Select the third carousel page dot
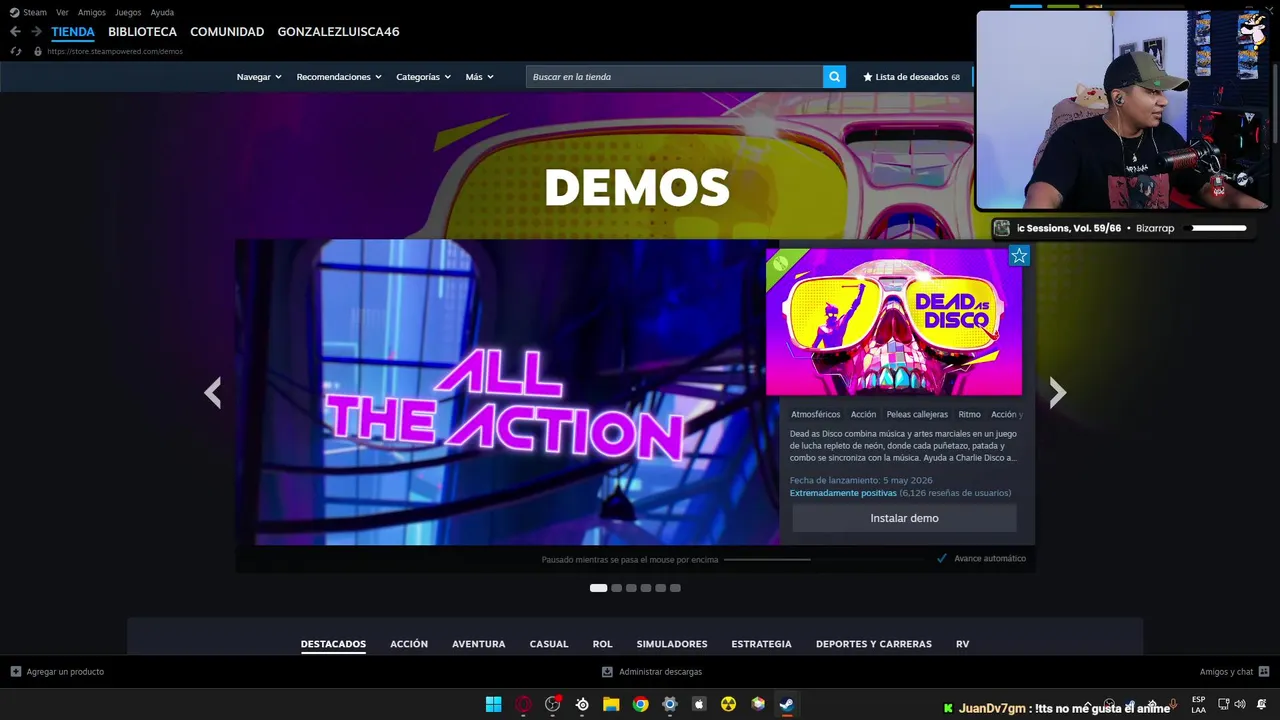 [631, 588]
